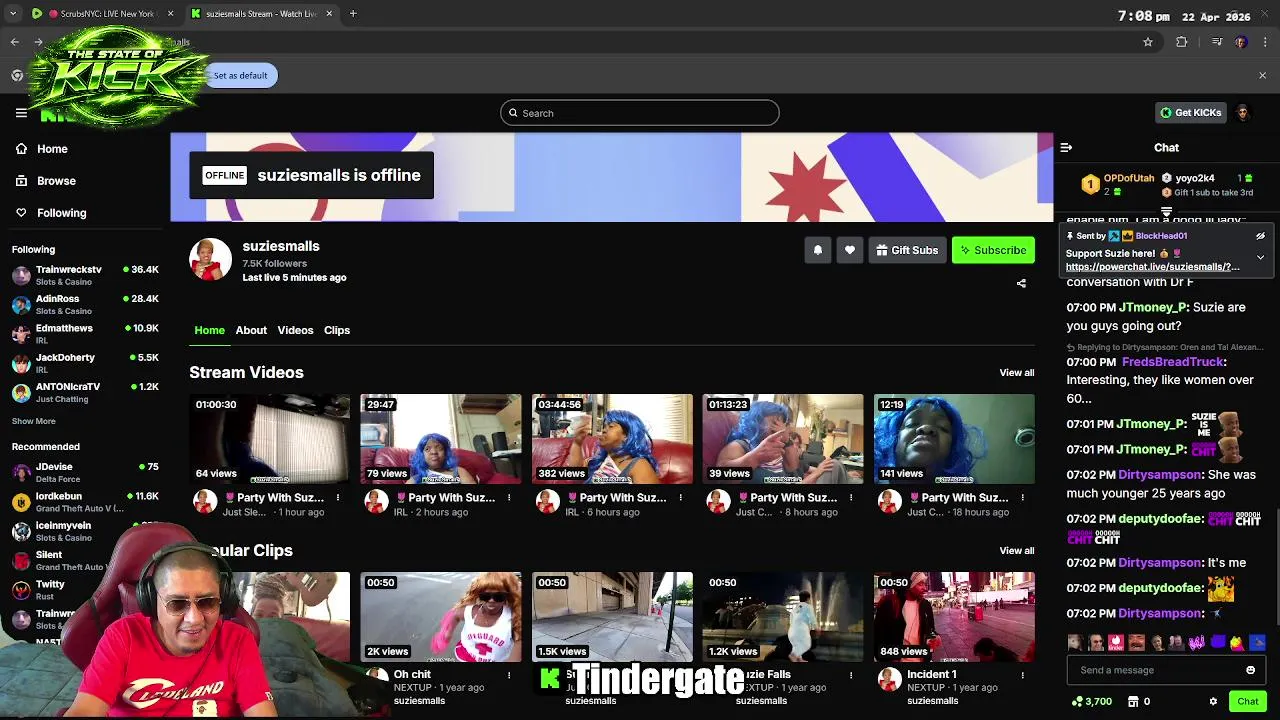Viewport: 1280px width, 720px height.
Task: Open the Oh chit clip thumbnail
Action: [x=441, y=617]
